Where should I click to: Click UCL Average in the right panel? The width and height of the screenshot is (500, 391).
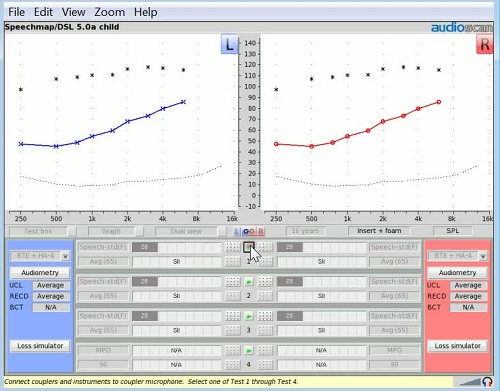point(468,285)
